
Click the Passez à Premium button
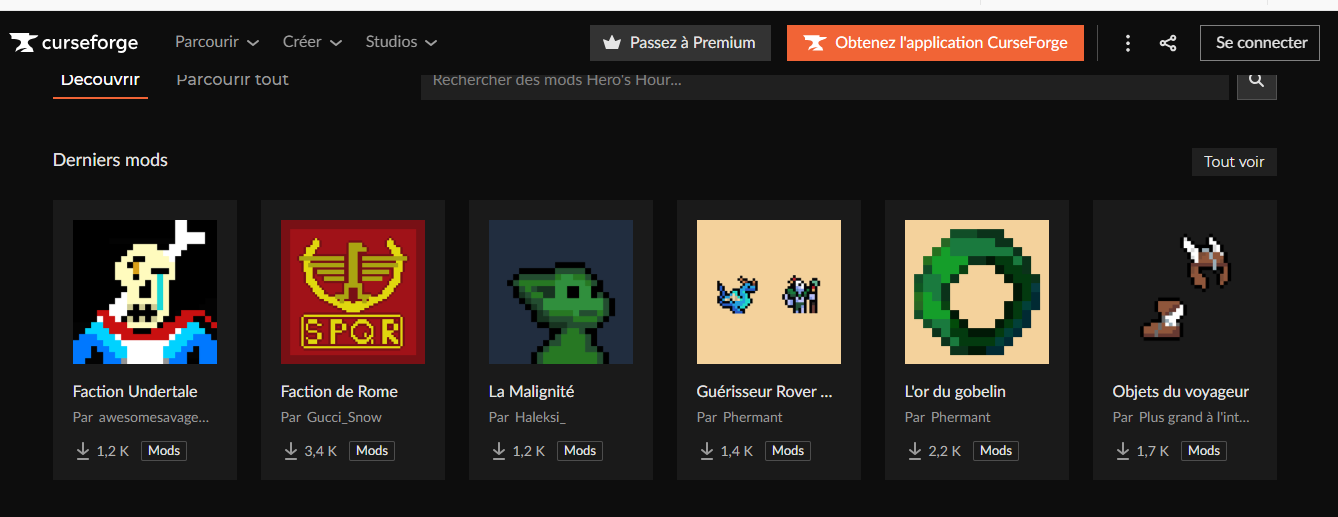pos(680,43)
